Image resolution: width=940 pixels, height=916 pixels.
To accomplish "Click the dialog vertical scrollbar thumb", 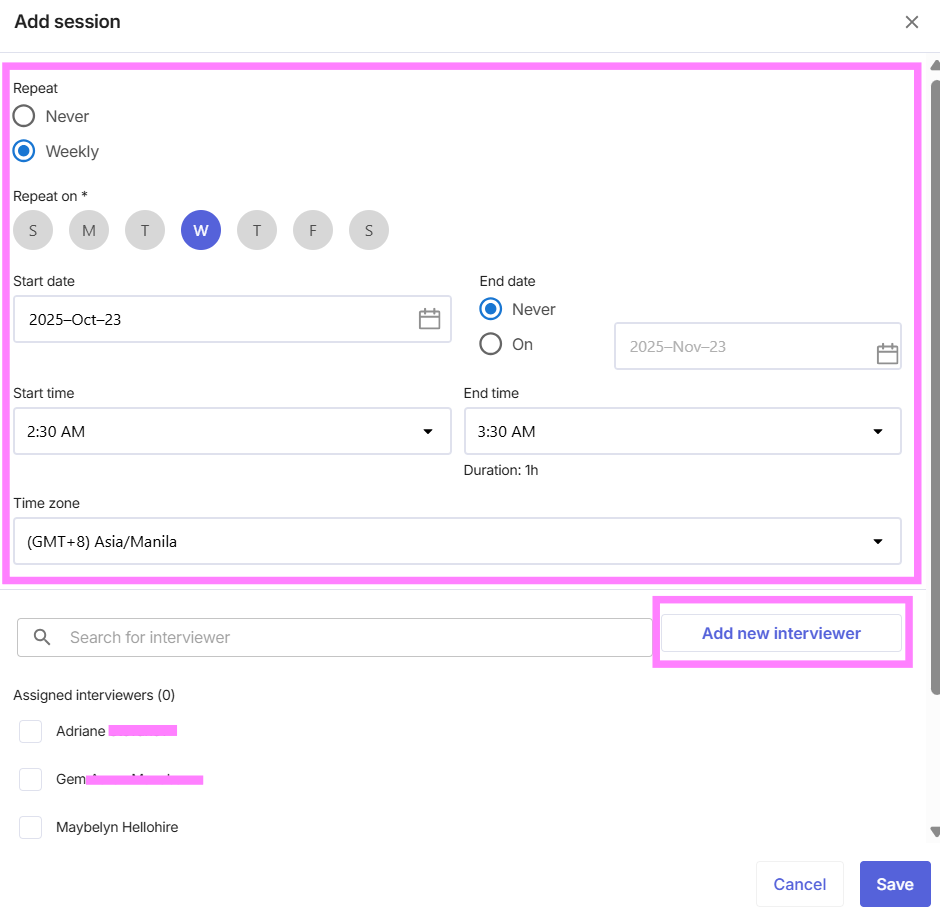I will pyautogui.click(x=935, y=387).
